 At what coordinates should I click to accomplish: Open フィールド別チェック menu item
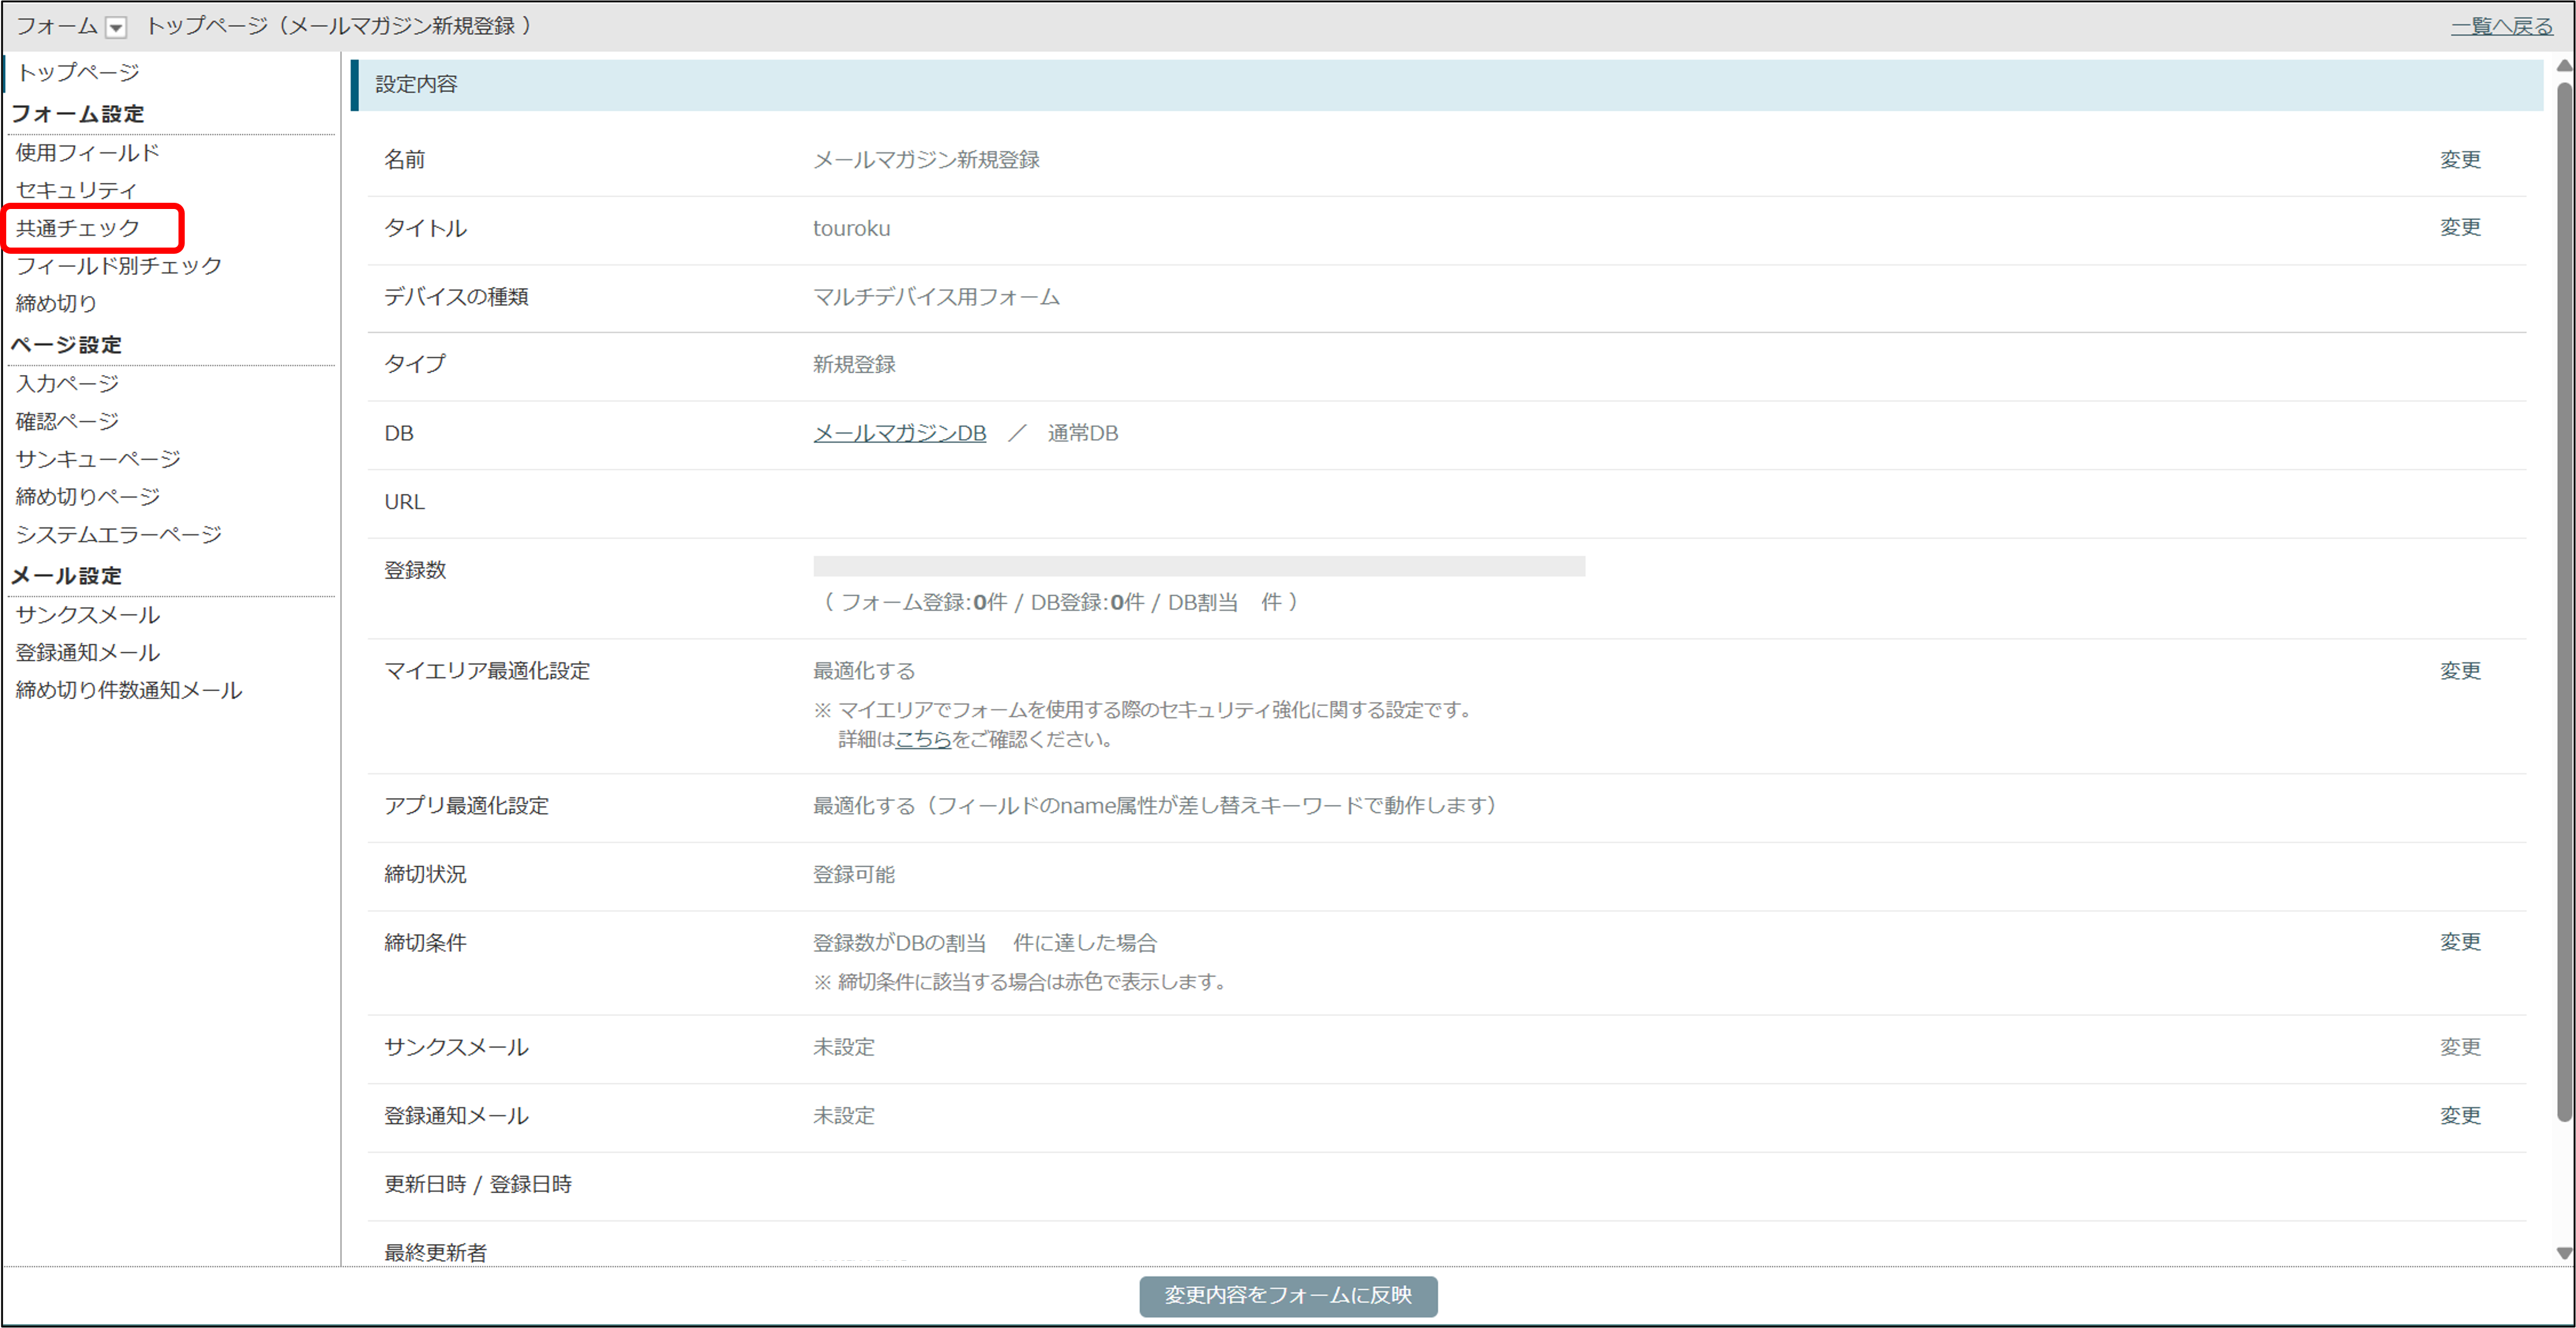click(118, 266)
